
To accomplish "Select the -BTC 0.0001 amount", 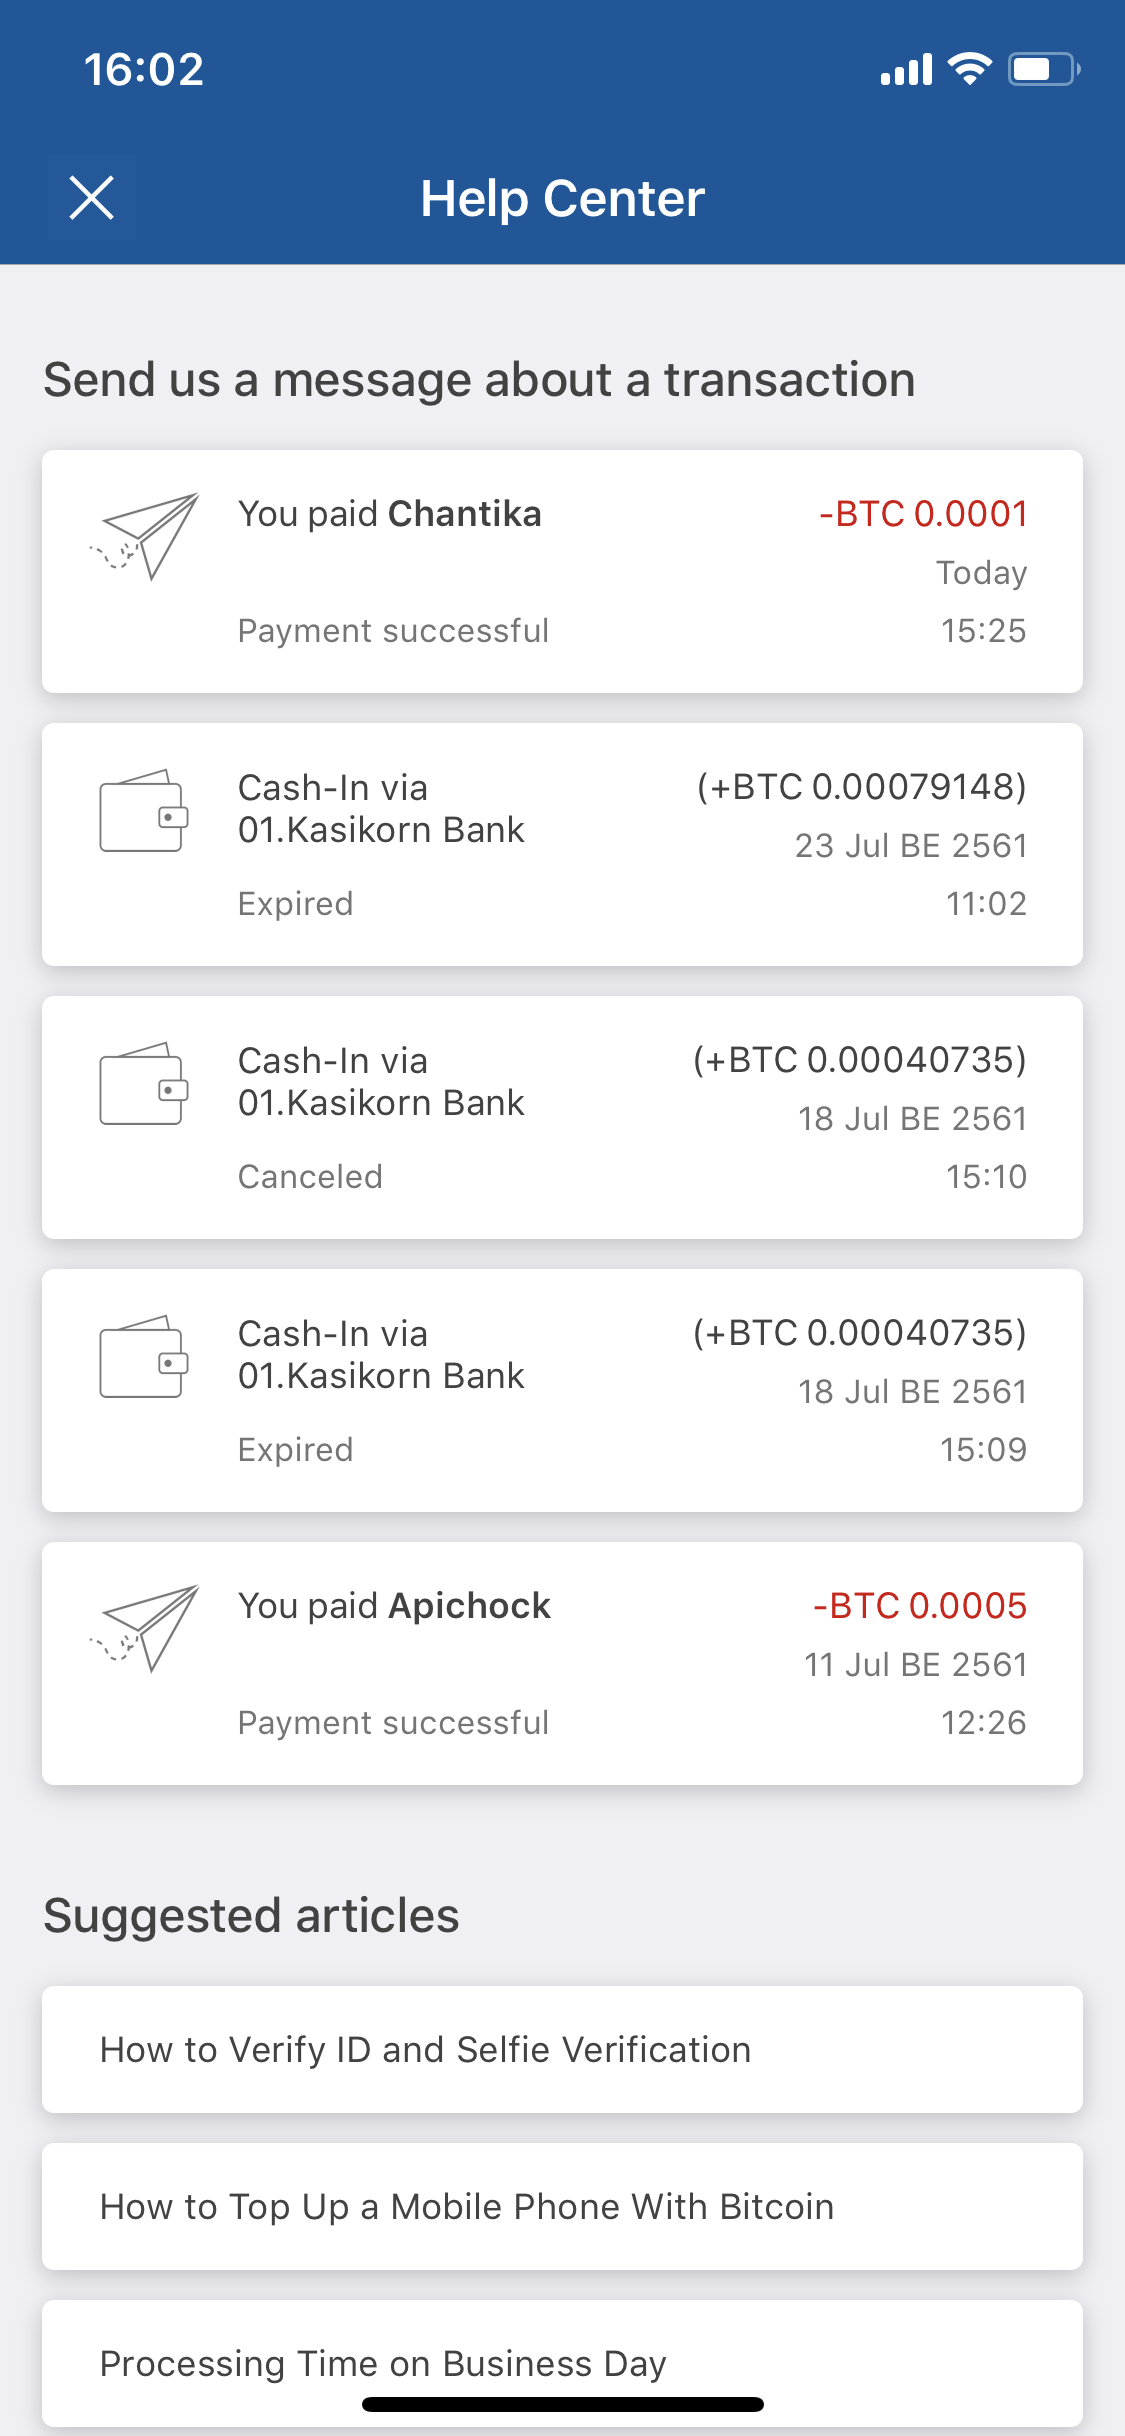I will [x=924, y=514].
